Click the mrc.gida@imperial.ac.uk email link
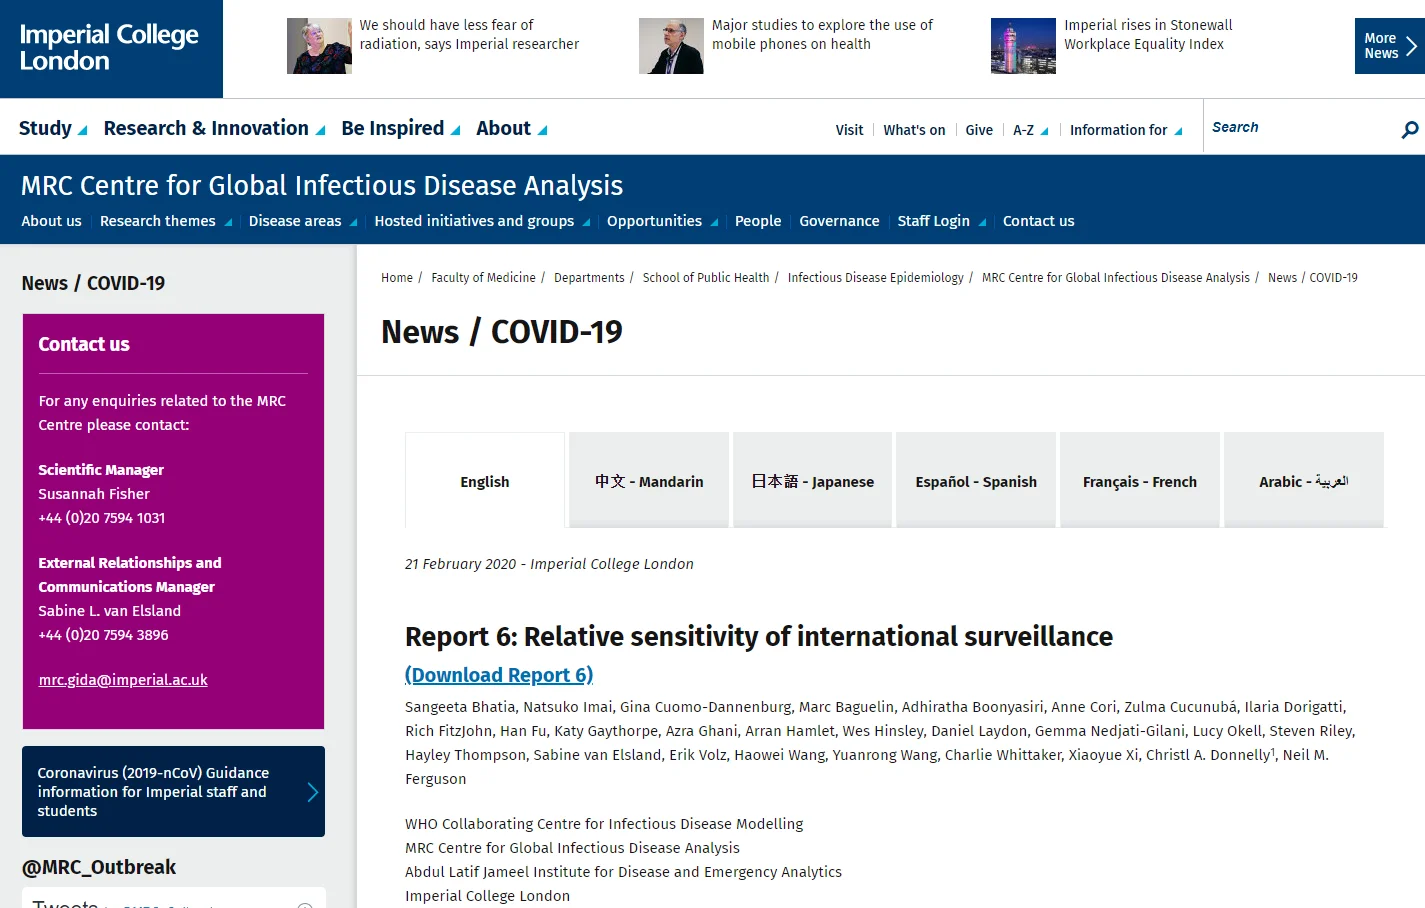1425x908 pixels. click(123, 680)
